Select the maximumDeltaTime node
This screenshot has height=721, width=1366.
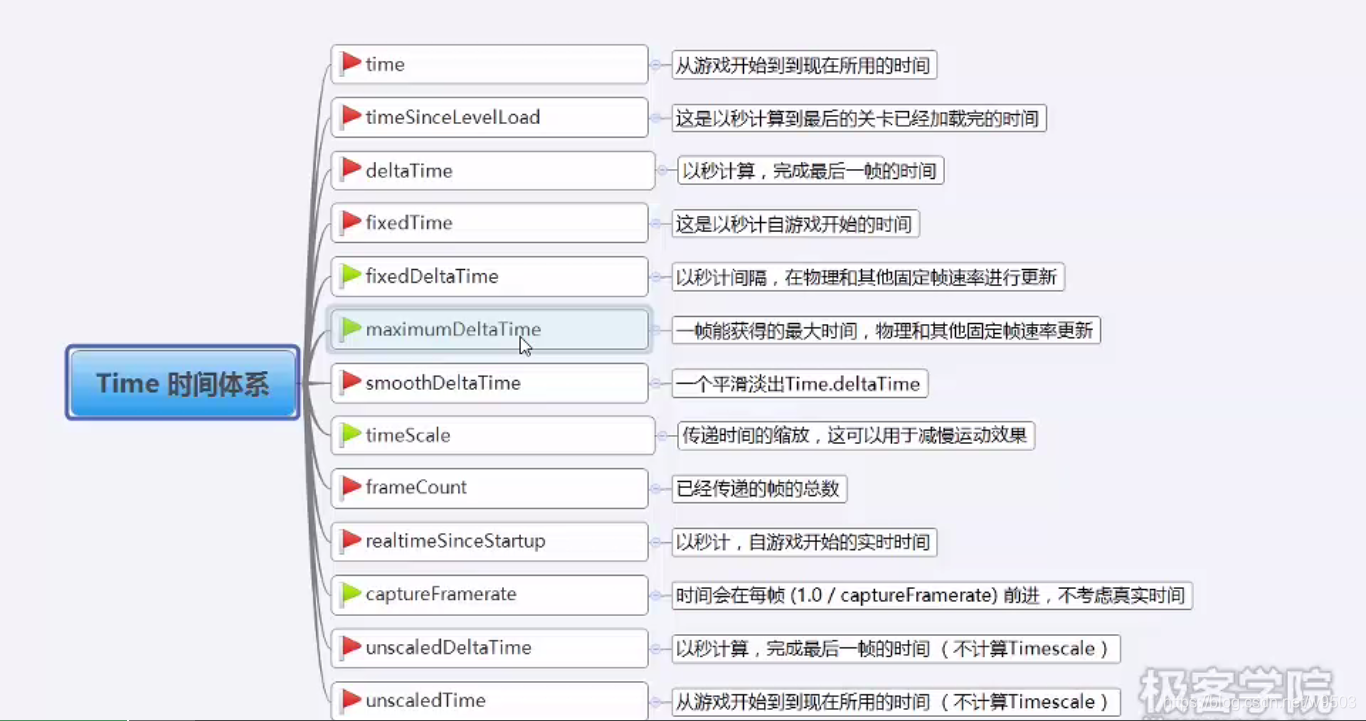pyautogui.click(x=490, y=329)
